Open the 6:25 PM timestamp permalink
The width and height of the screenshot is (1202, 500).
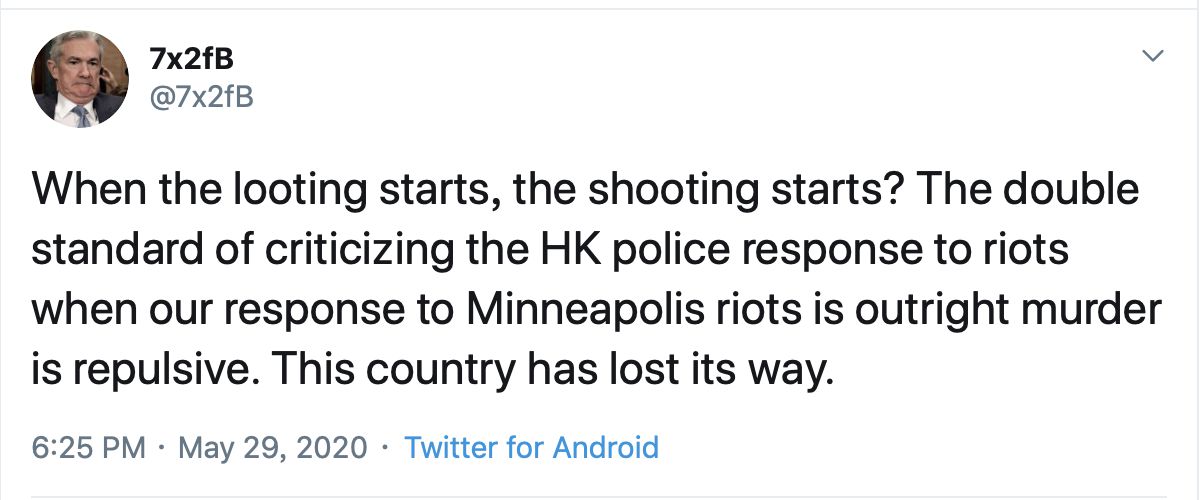91,446
